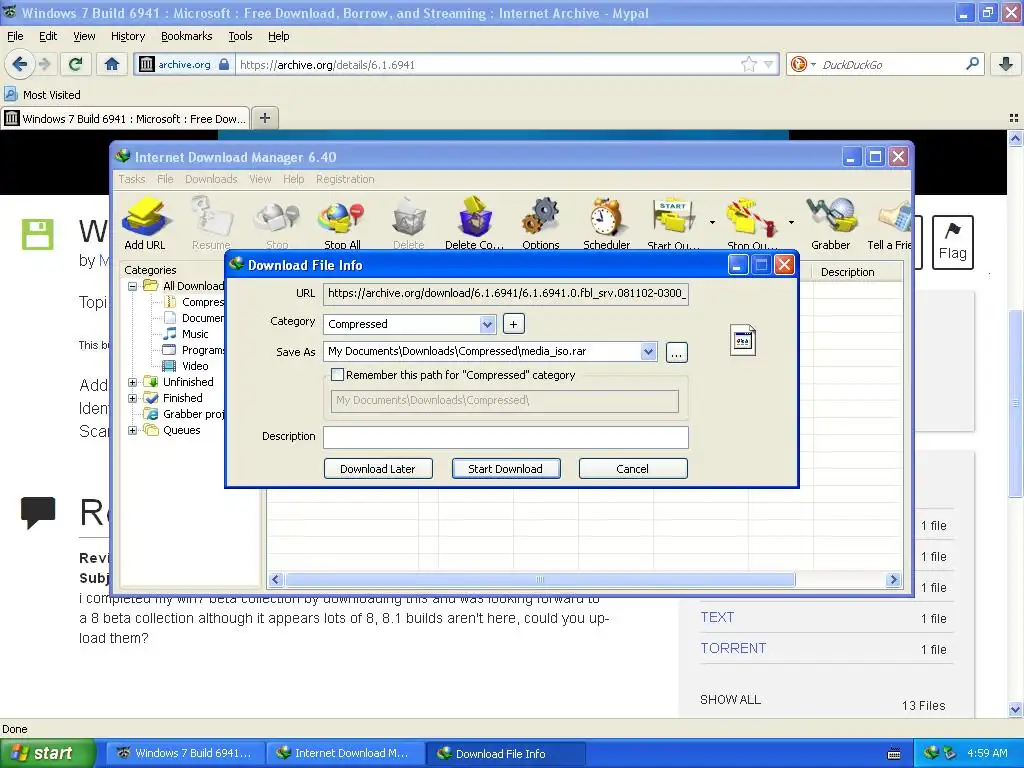Select the Windows 7 Build 6941 browser tab
This screenshot has width=1024, height=768.
pos(125,118)
